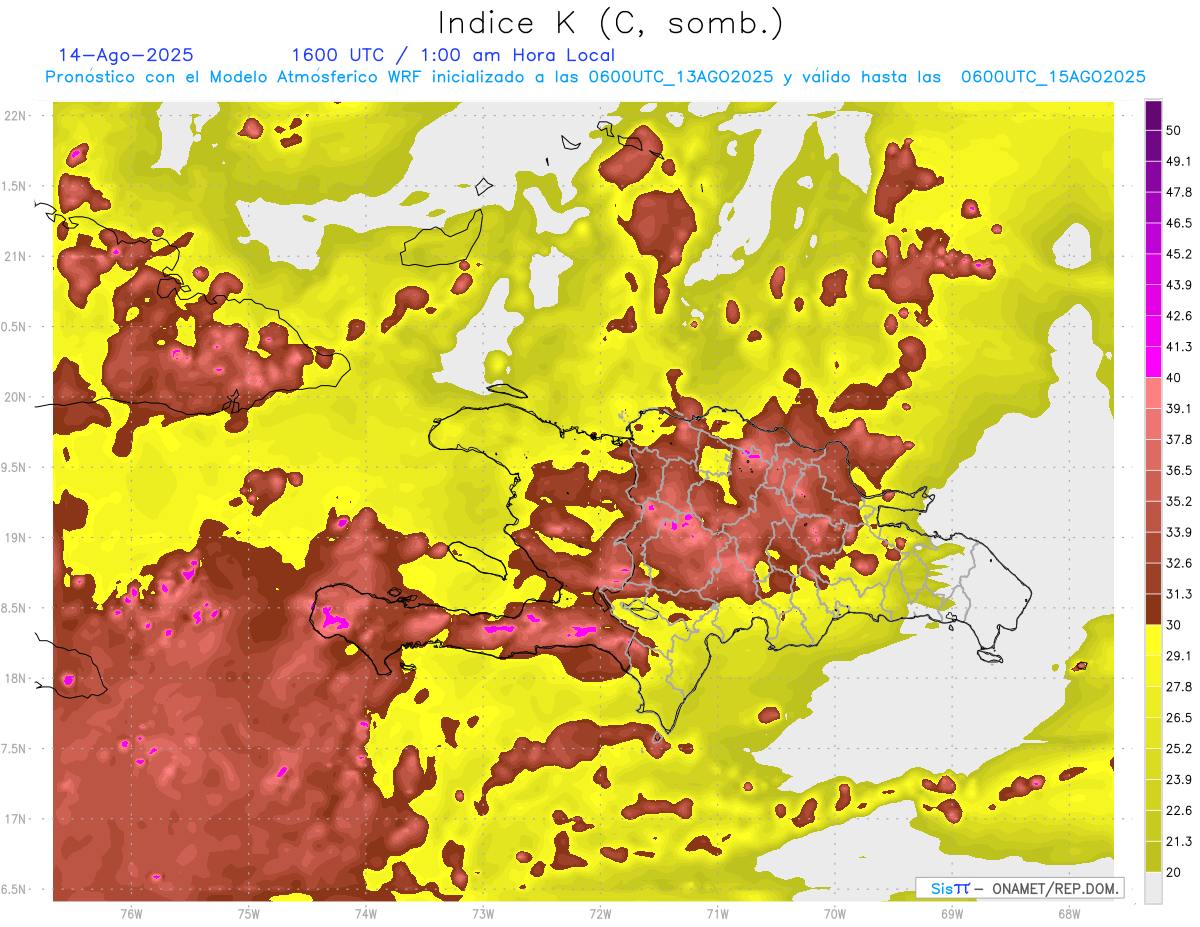Image resolution: width=1200 pixels, height=927 pixels.
Task: Click the "70W" longitude axis label
Action: 835,914
